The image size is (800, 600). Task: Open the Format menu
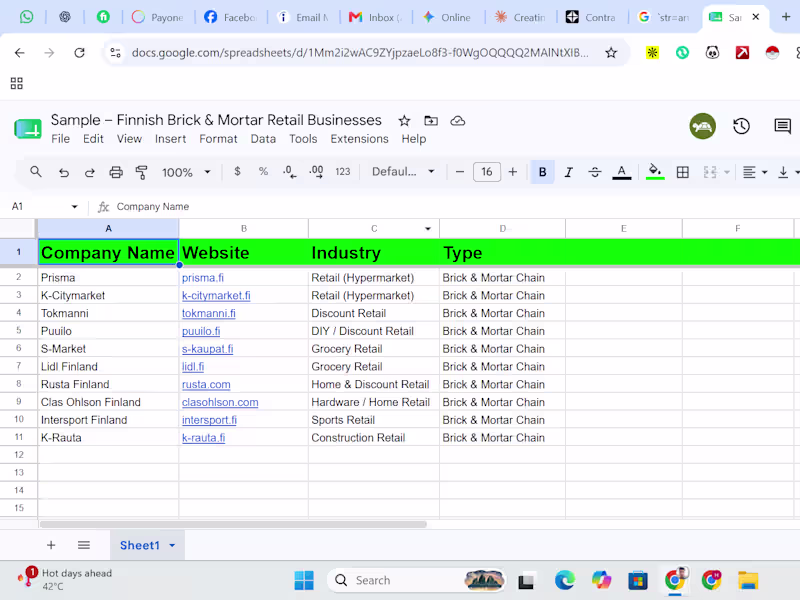point(218,139)
